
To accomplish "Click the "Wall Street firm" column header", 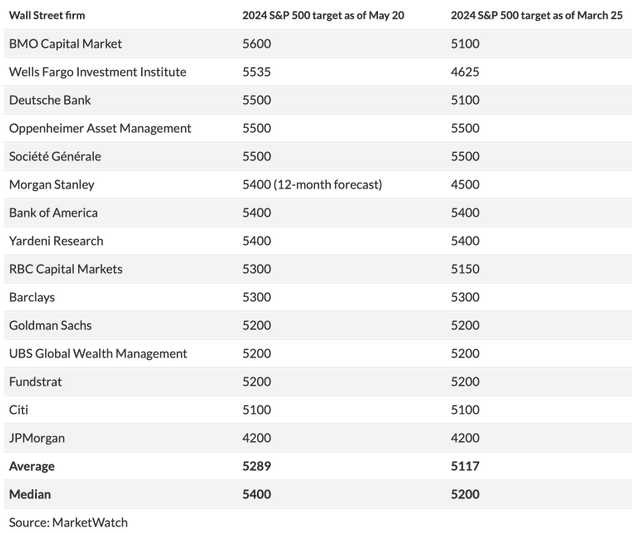I will pos(52,15).
